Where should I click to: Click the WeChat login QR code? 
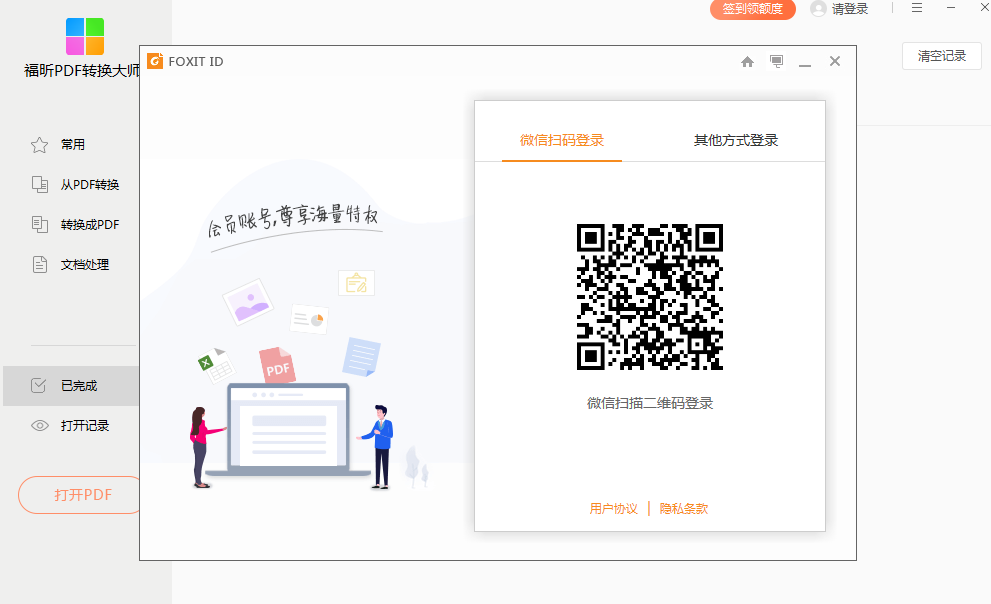point(650,297)
